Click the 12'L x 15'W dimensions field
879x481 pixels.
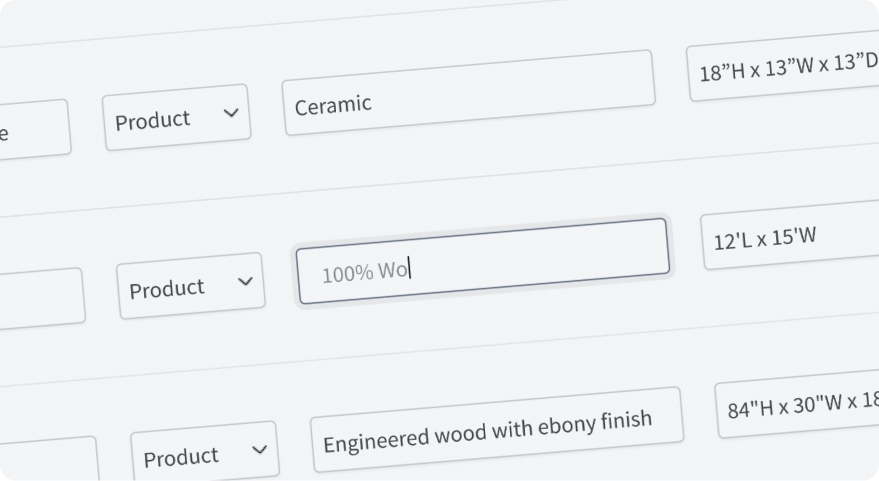point(792,237)
